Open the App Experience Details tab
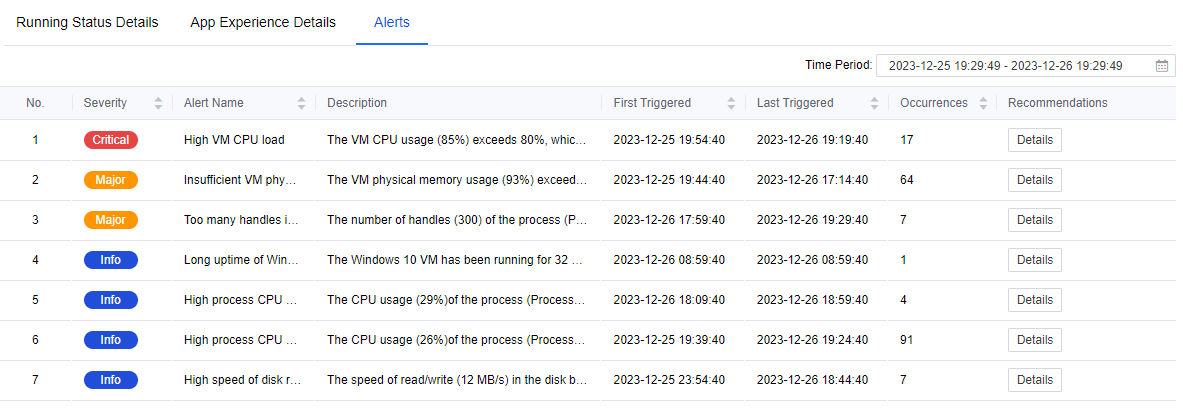 [263, 22]
